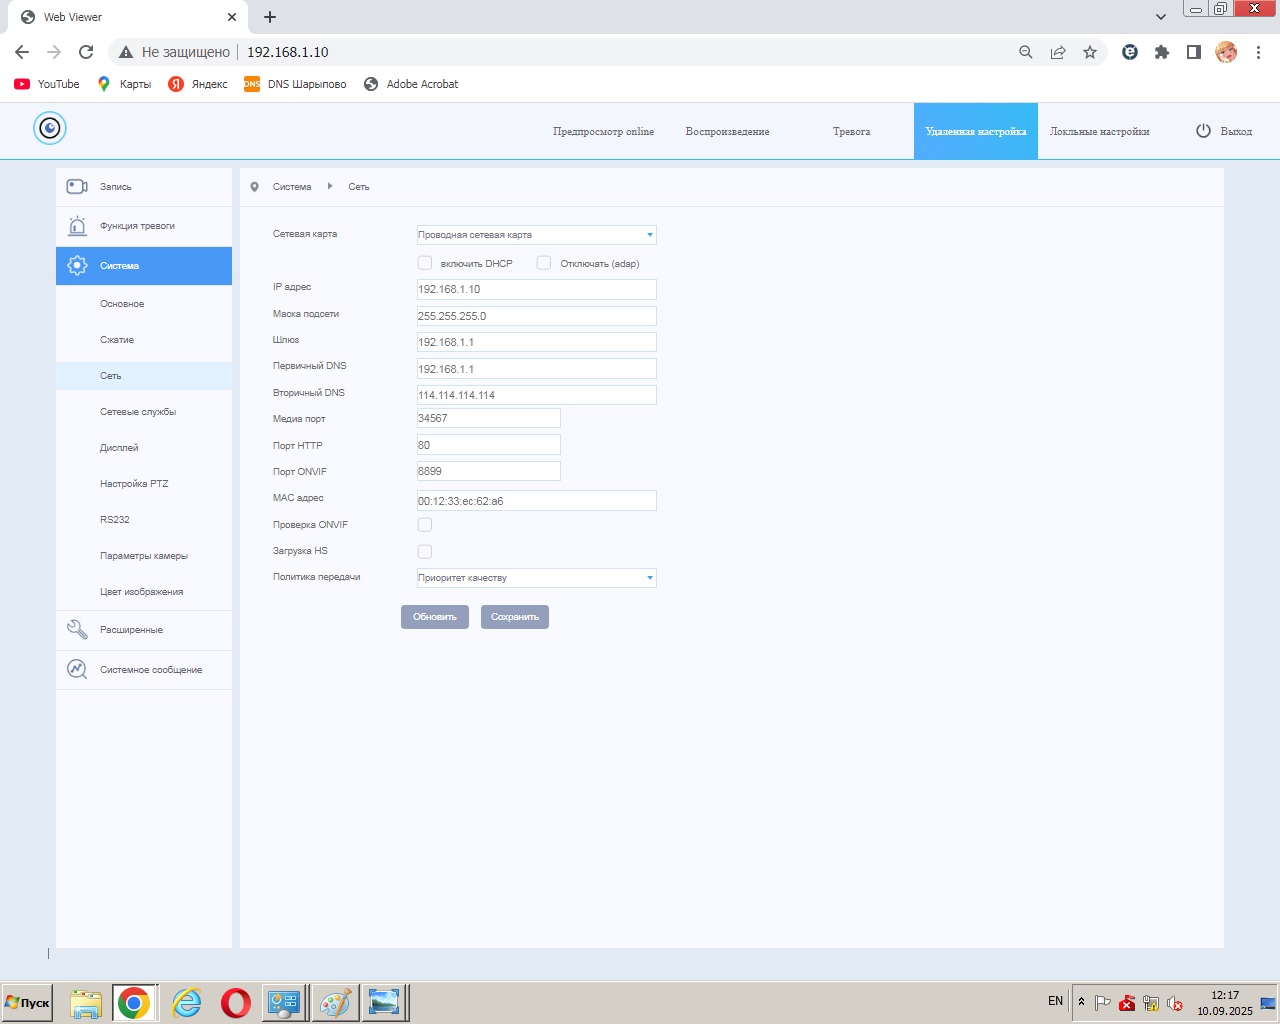Click the power icon next to Выход
This screenshot has height=1024, width=1280.
click(x=1203, y=131)
